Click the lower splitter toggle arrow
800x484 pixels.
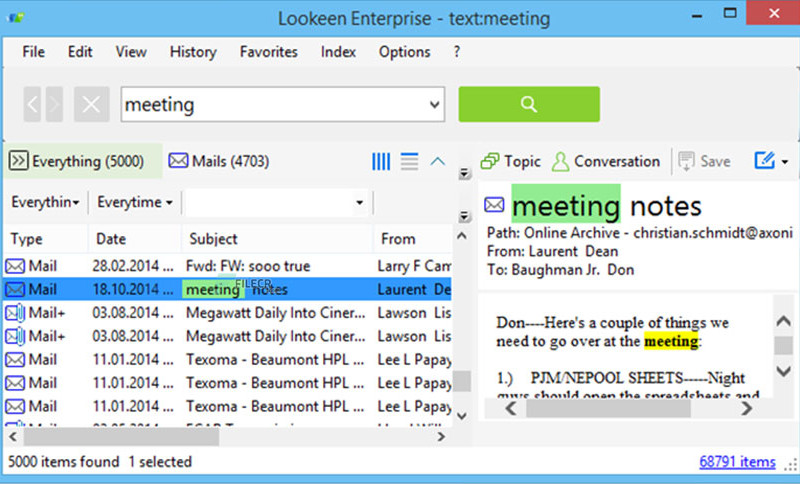click(x=464, y=216)
